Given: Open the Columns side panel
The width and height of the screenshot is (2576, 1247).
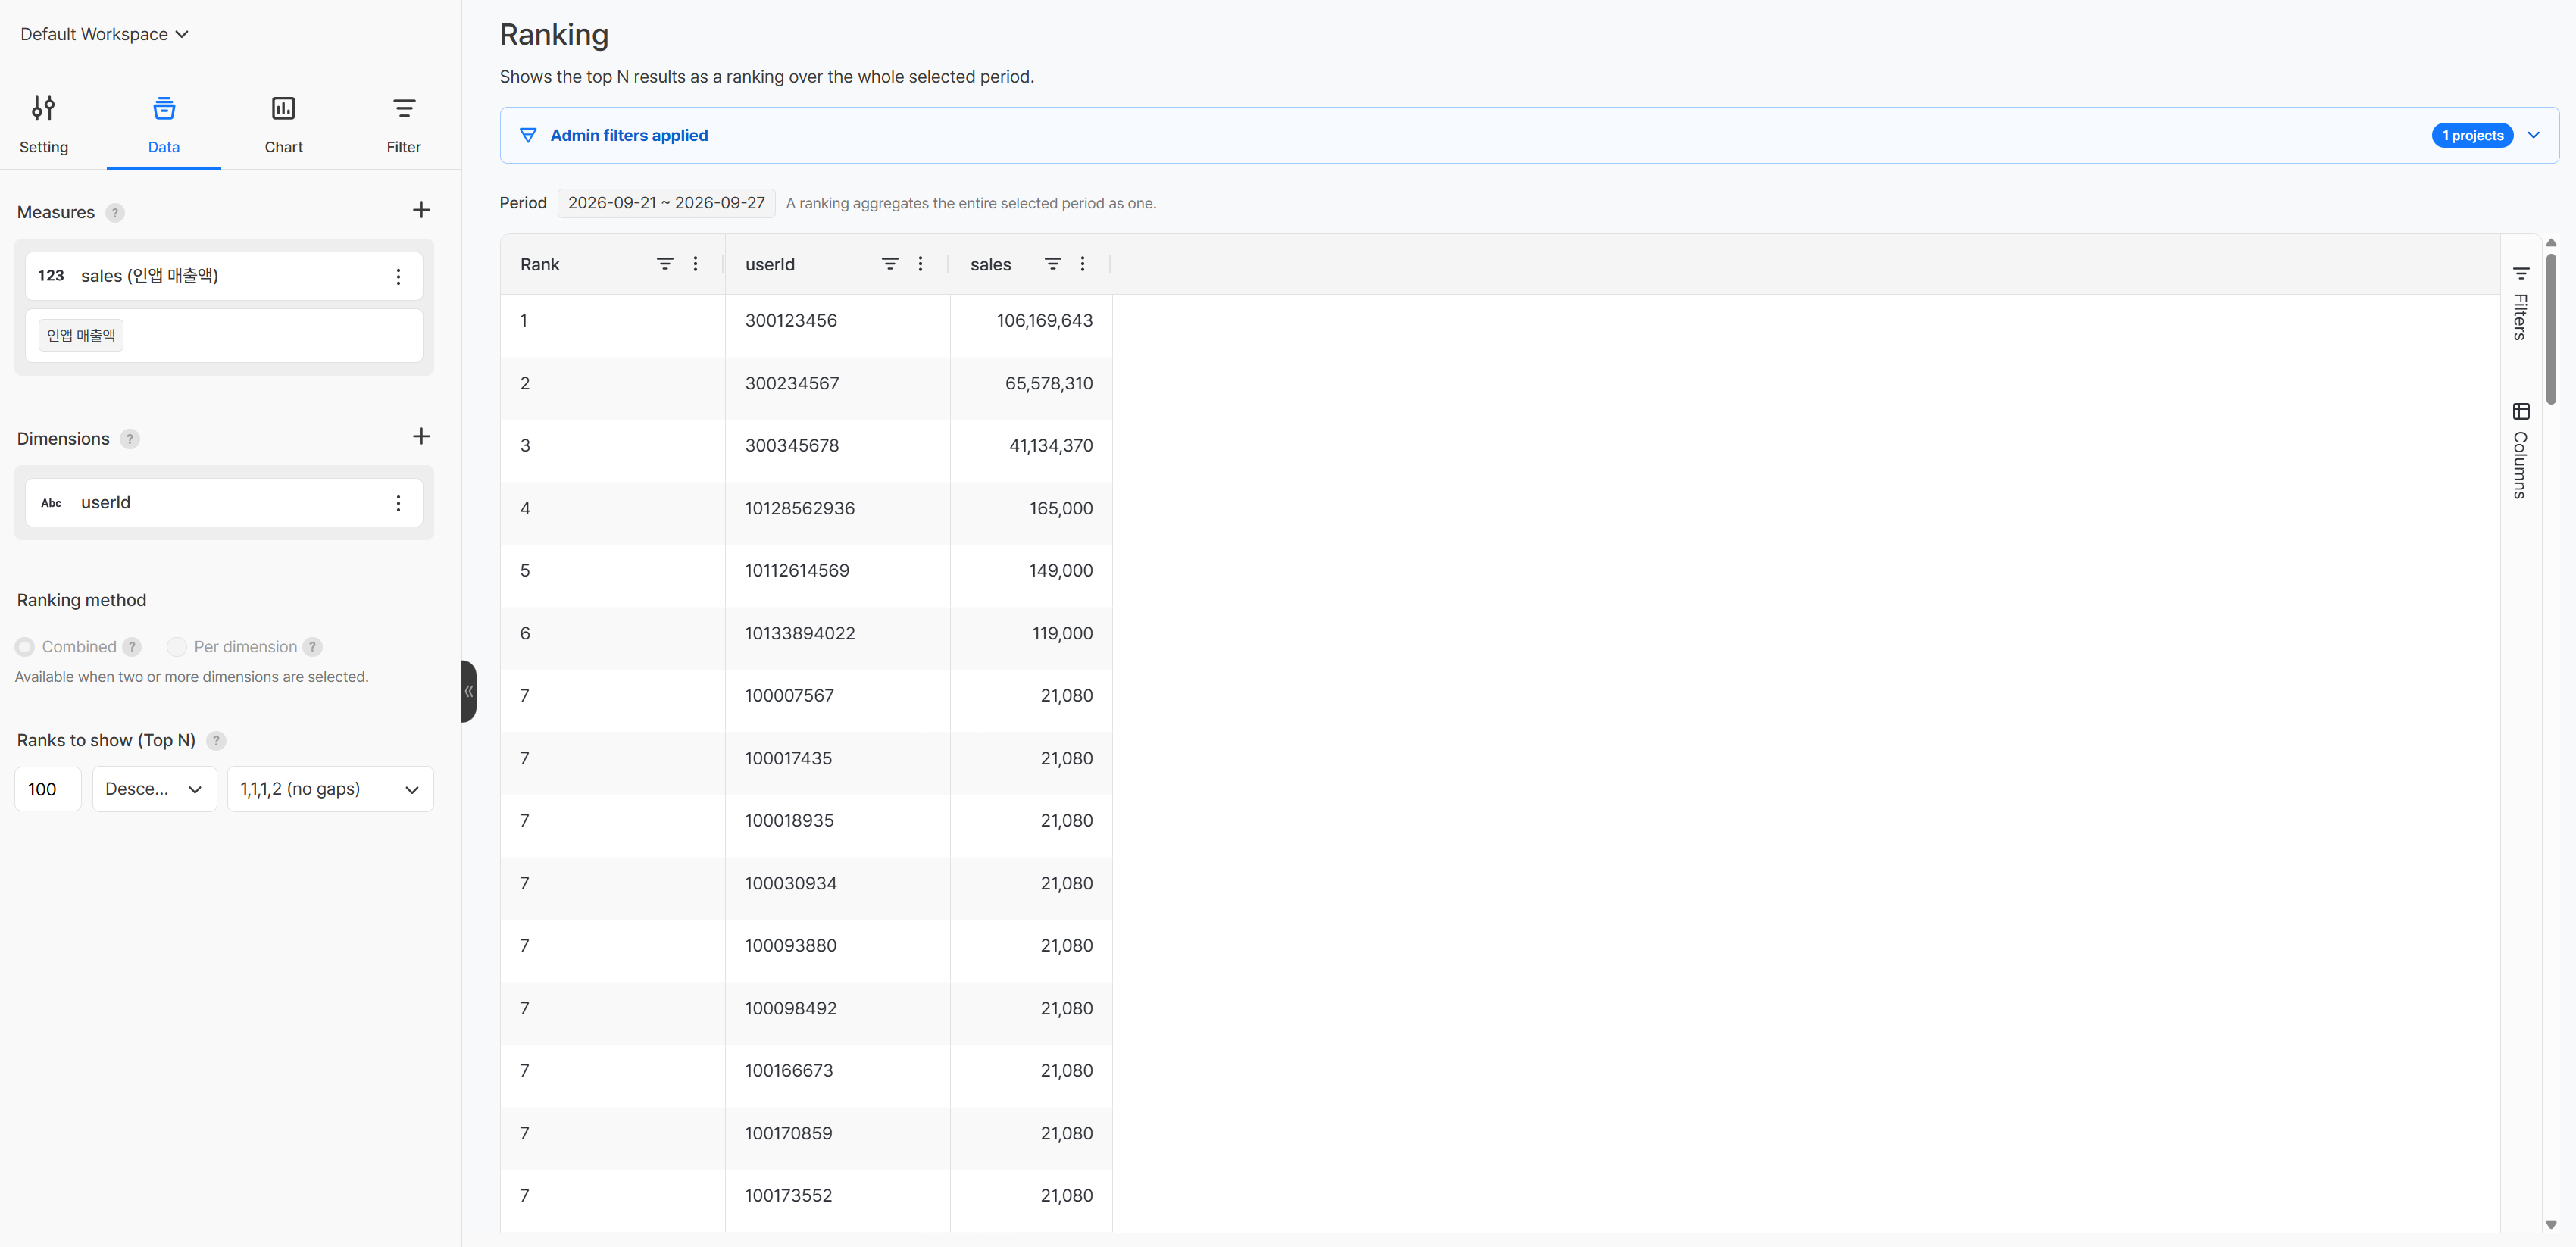Looking at the screenshot, I should [x=2520, y=450].
